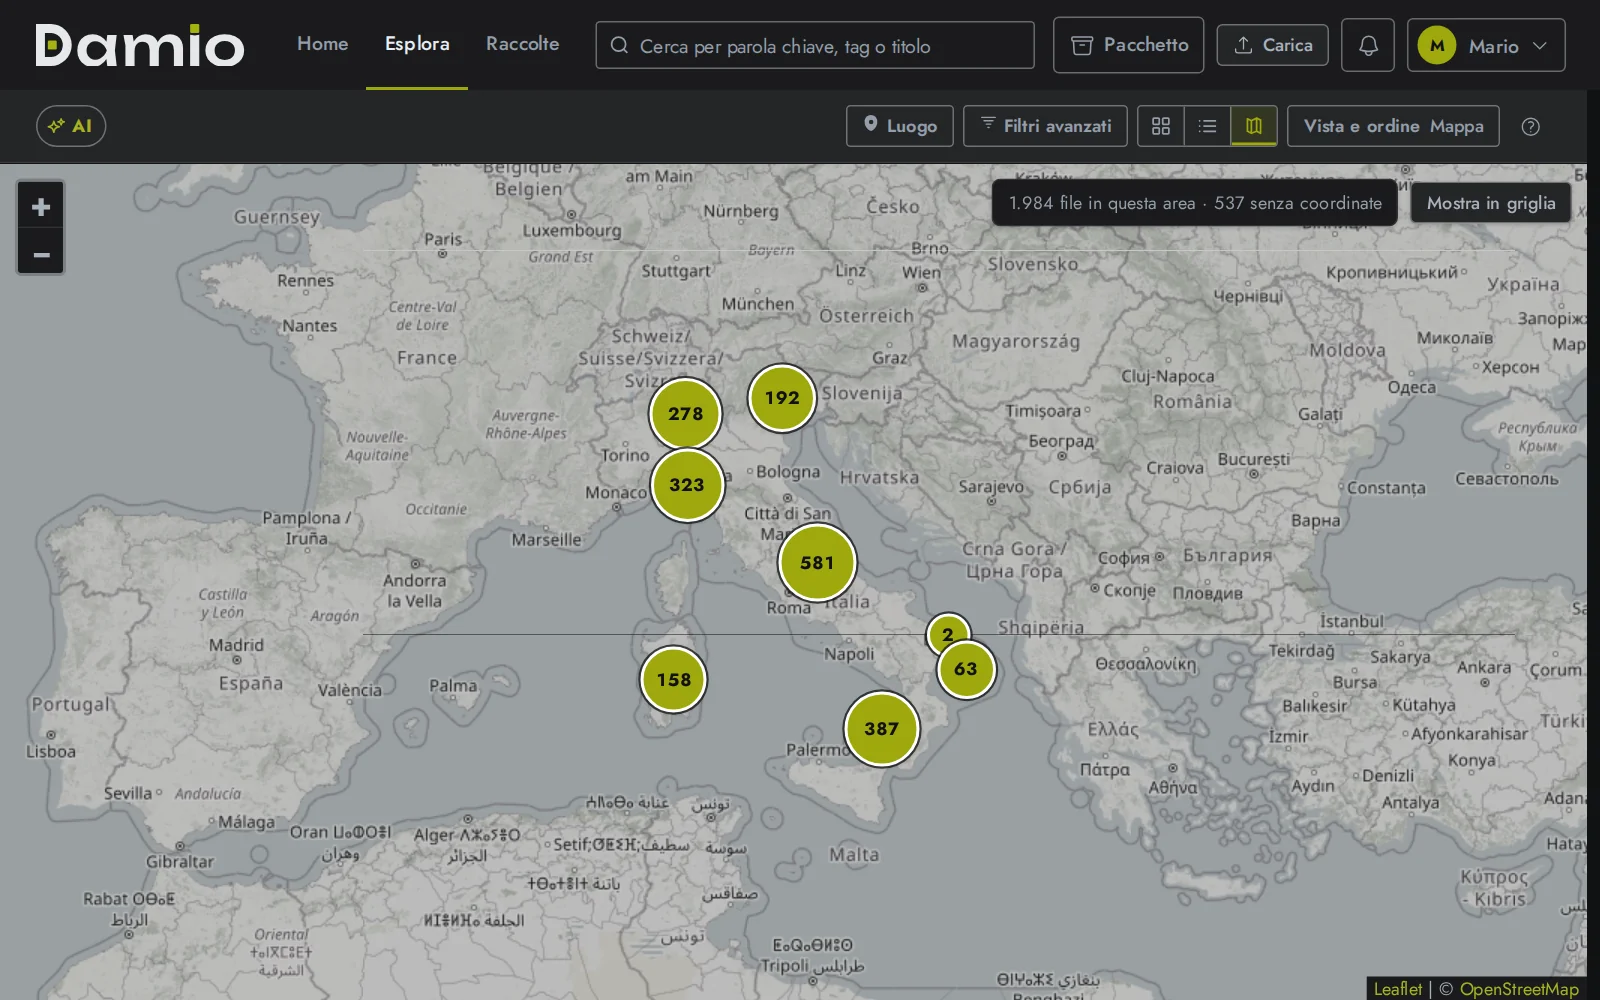Open the Luogo location filter

pos(900,126)
